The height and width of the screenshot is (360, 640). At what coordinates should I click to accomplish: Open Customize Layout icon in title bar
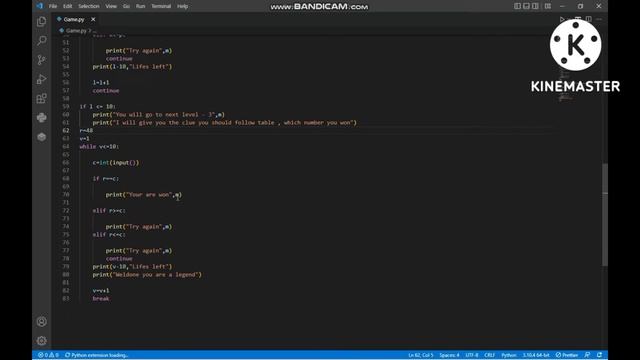[548, 6]
